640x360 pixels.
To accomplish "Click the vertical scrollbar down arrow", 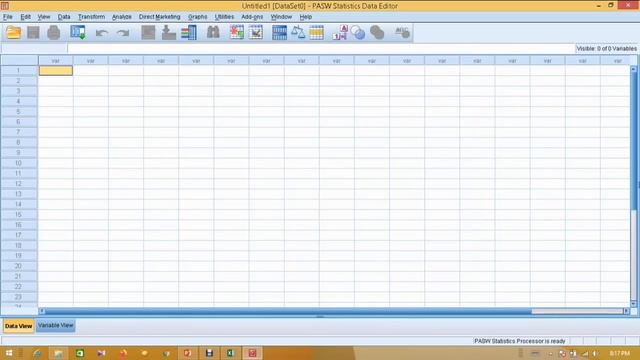I will (x=634, y=304).
